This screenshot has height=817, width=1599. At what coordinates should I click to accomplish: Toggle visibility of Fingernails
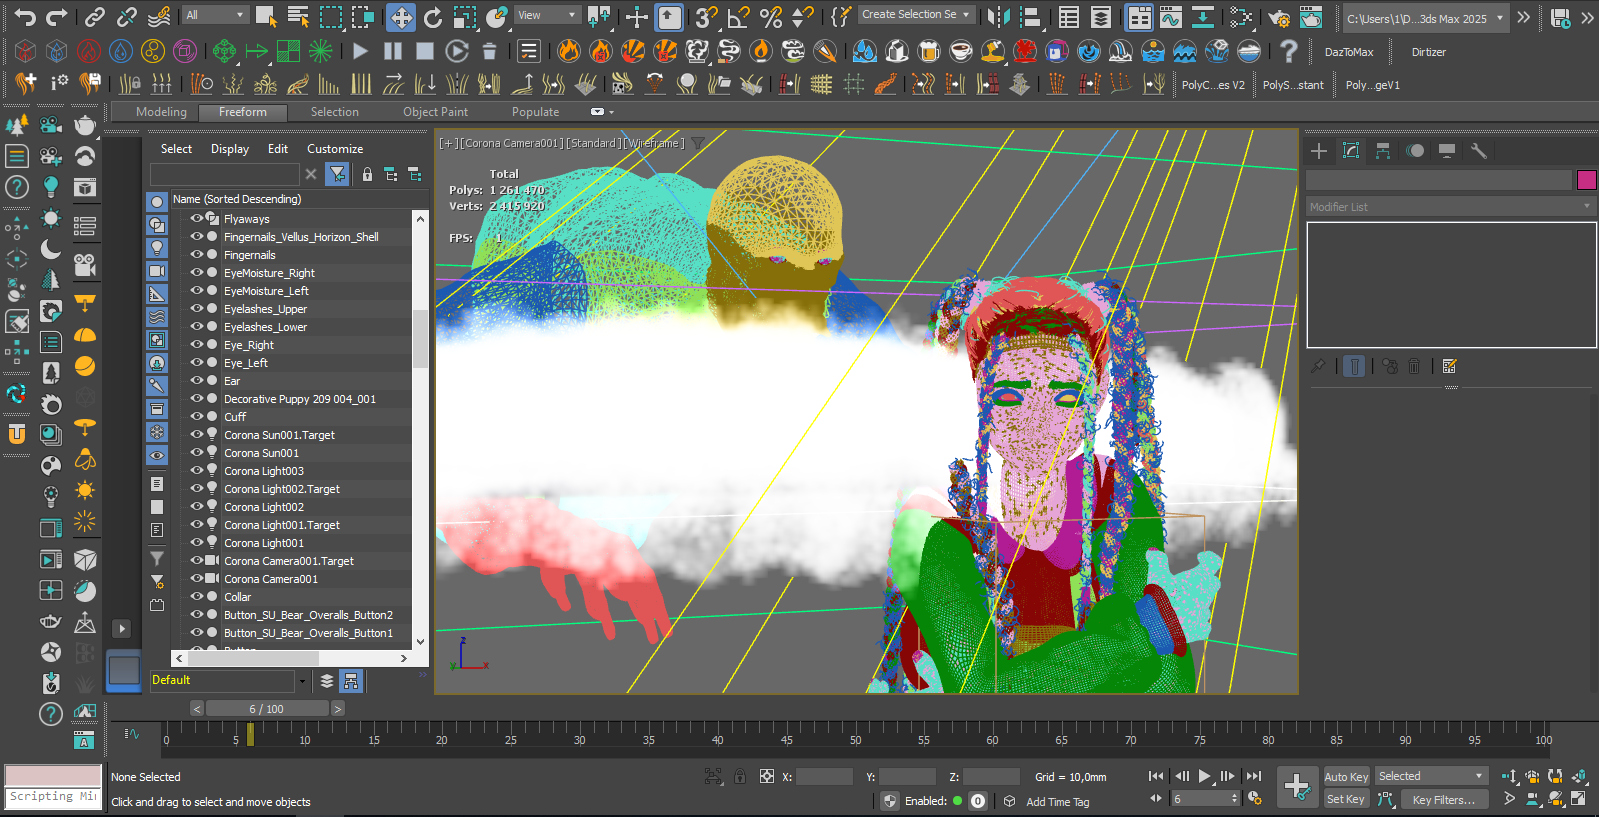coord(197,254)
